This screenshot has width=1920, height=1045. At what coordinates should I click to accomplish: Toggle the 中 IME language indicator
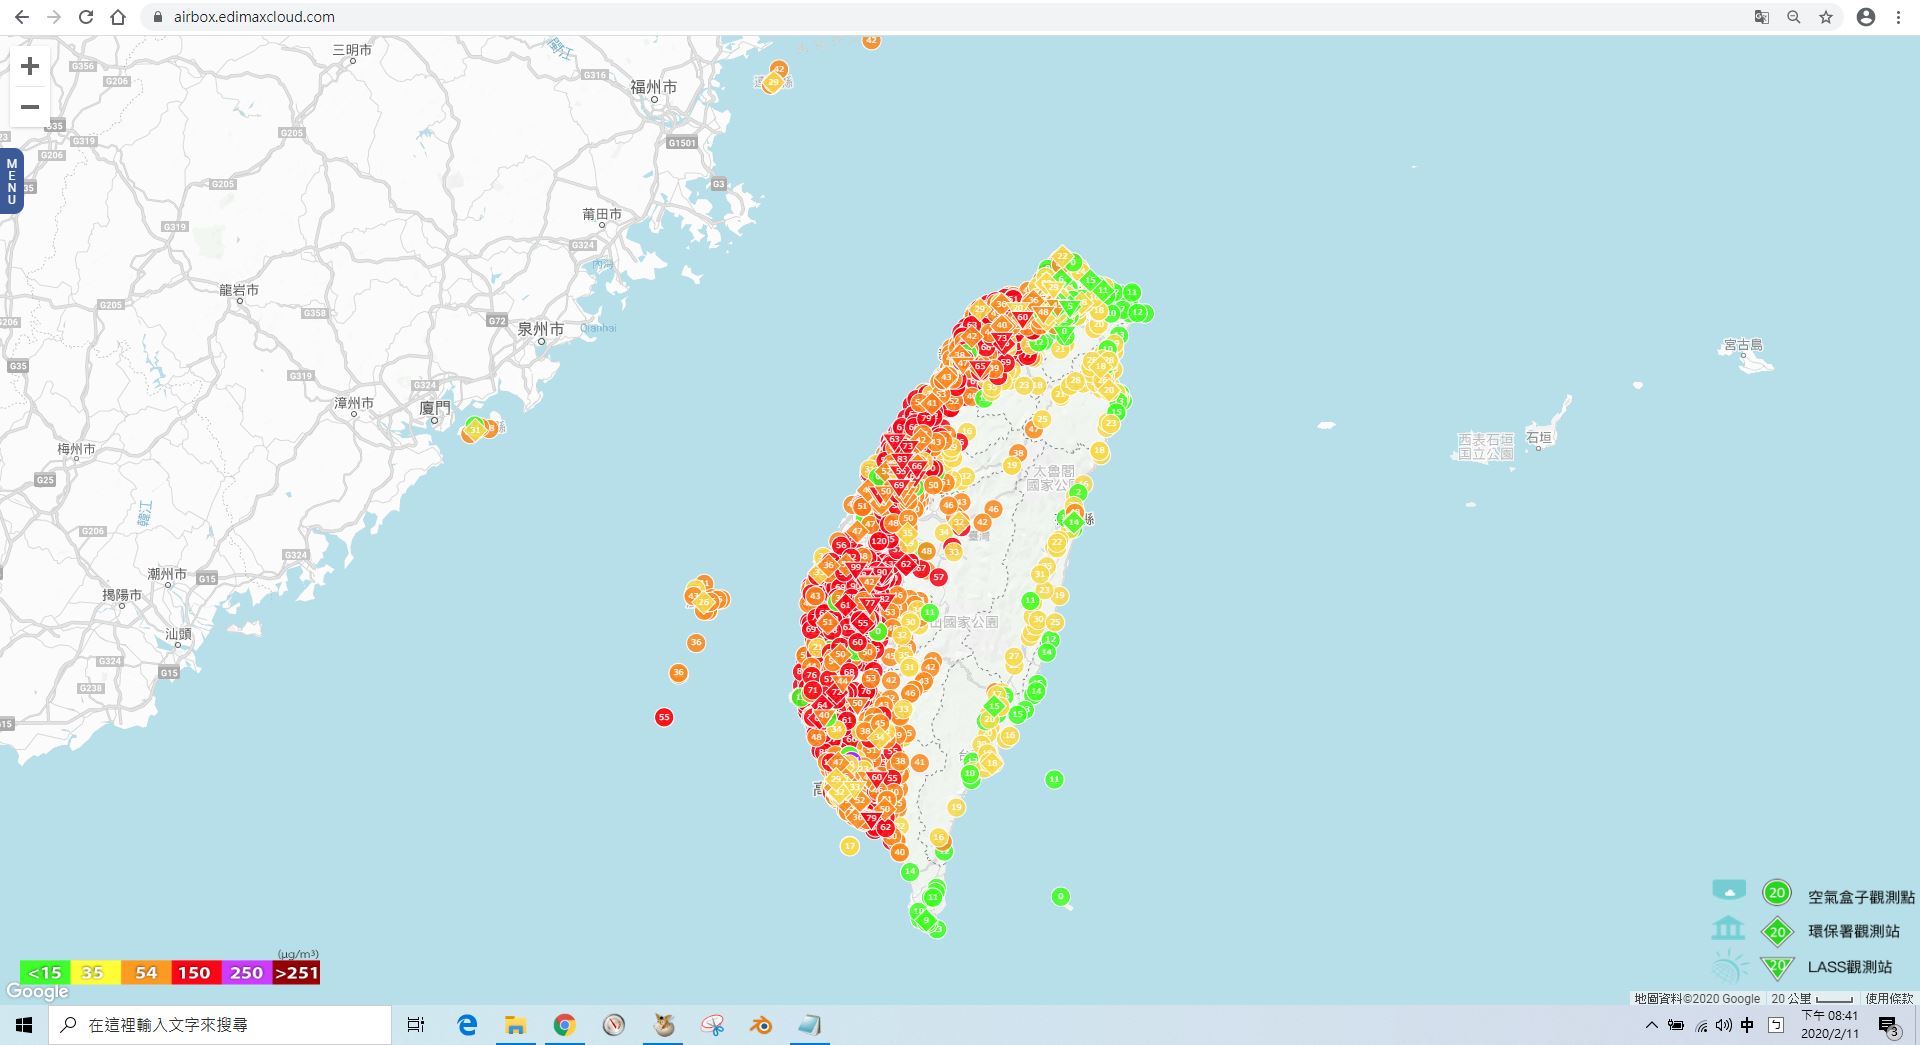pos(1747,1025)
